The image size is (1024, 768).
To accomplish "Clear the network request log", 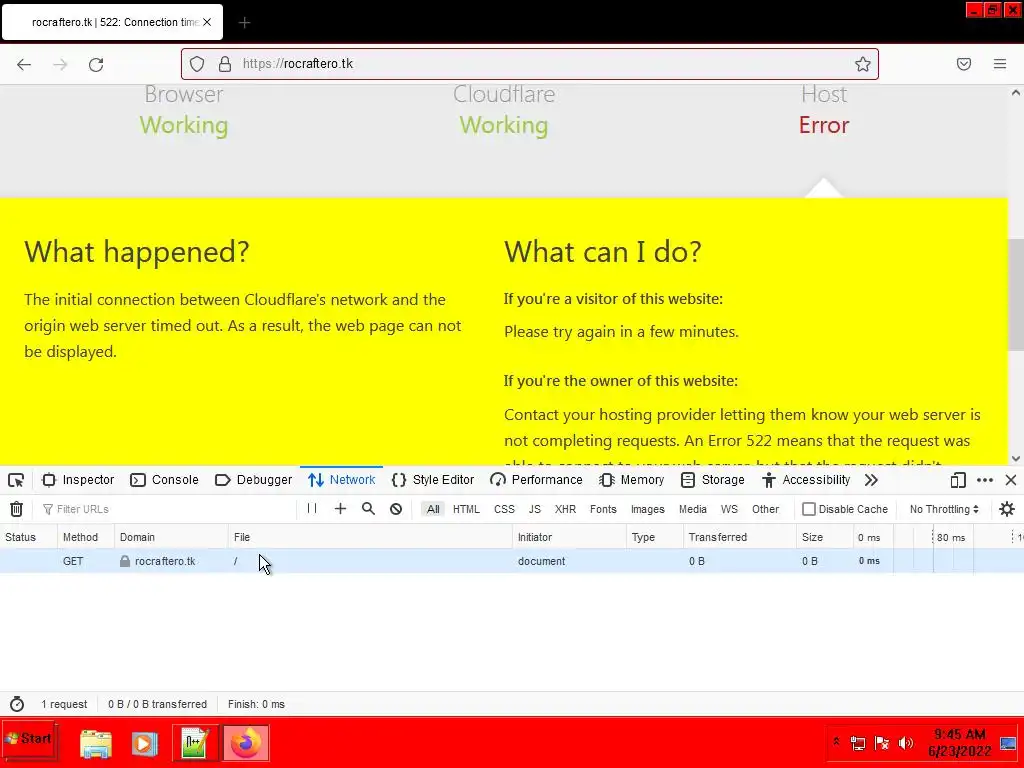I will (16, 509).
